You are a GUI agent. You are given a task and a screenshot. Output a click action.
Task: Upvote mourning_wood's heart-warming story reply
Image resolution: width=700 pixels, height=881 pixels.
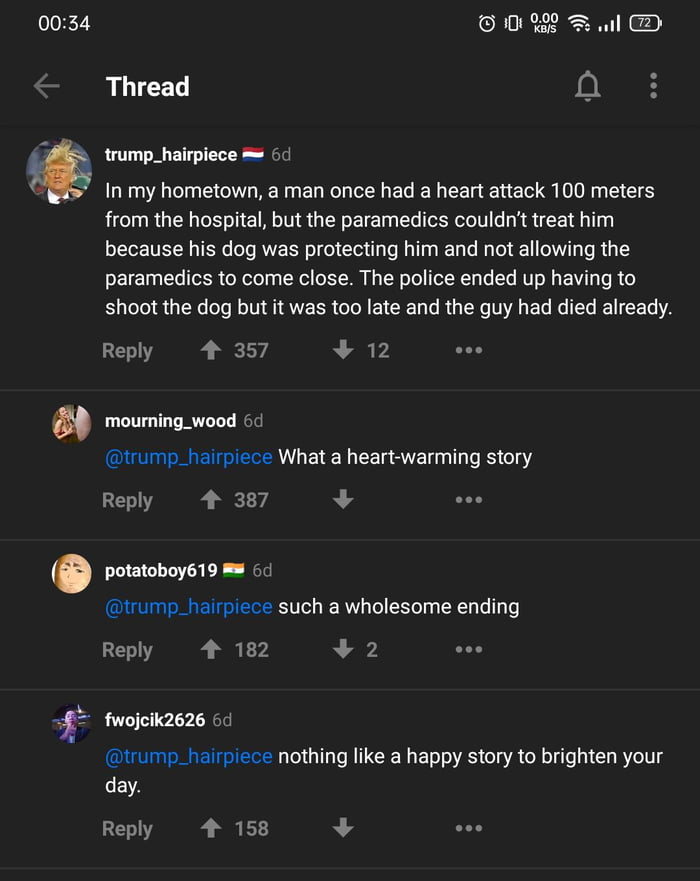click(x=211, y=500)
